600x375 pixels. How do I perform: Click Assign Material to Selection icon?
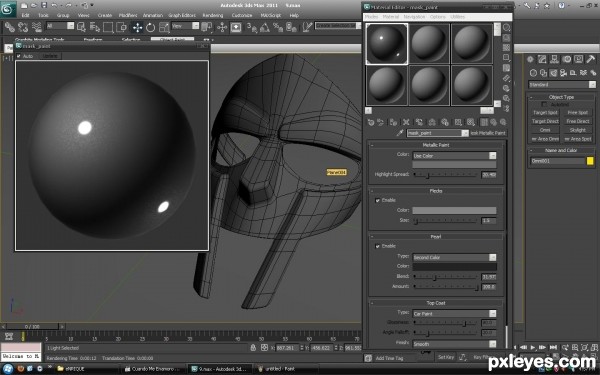point(393,122)
